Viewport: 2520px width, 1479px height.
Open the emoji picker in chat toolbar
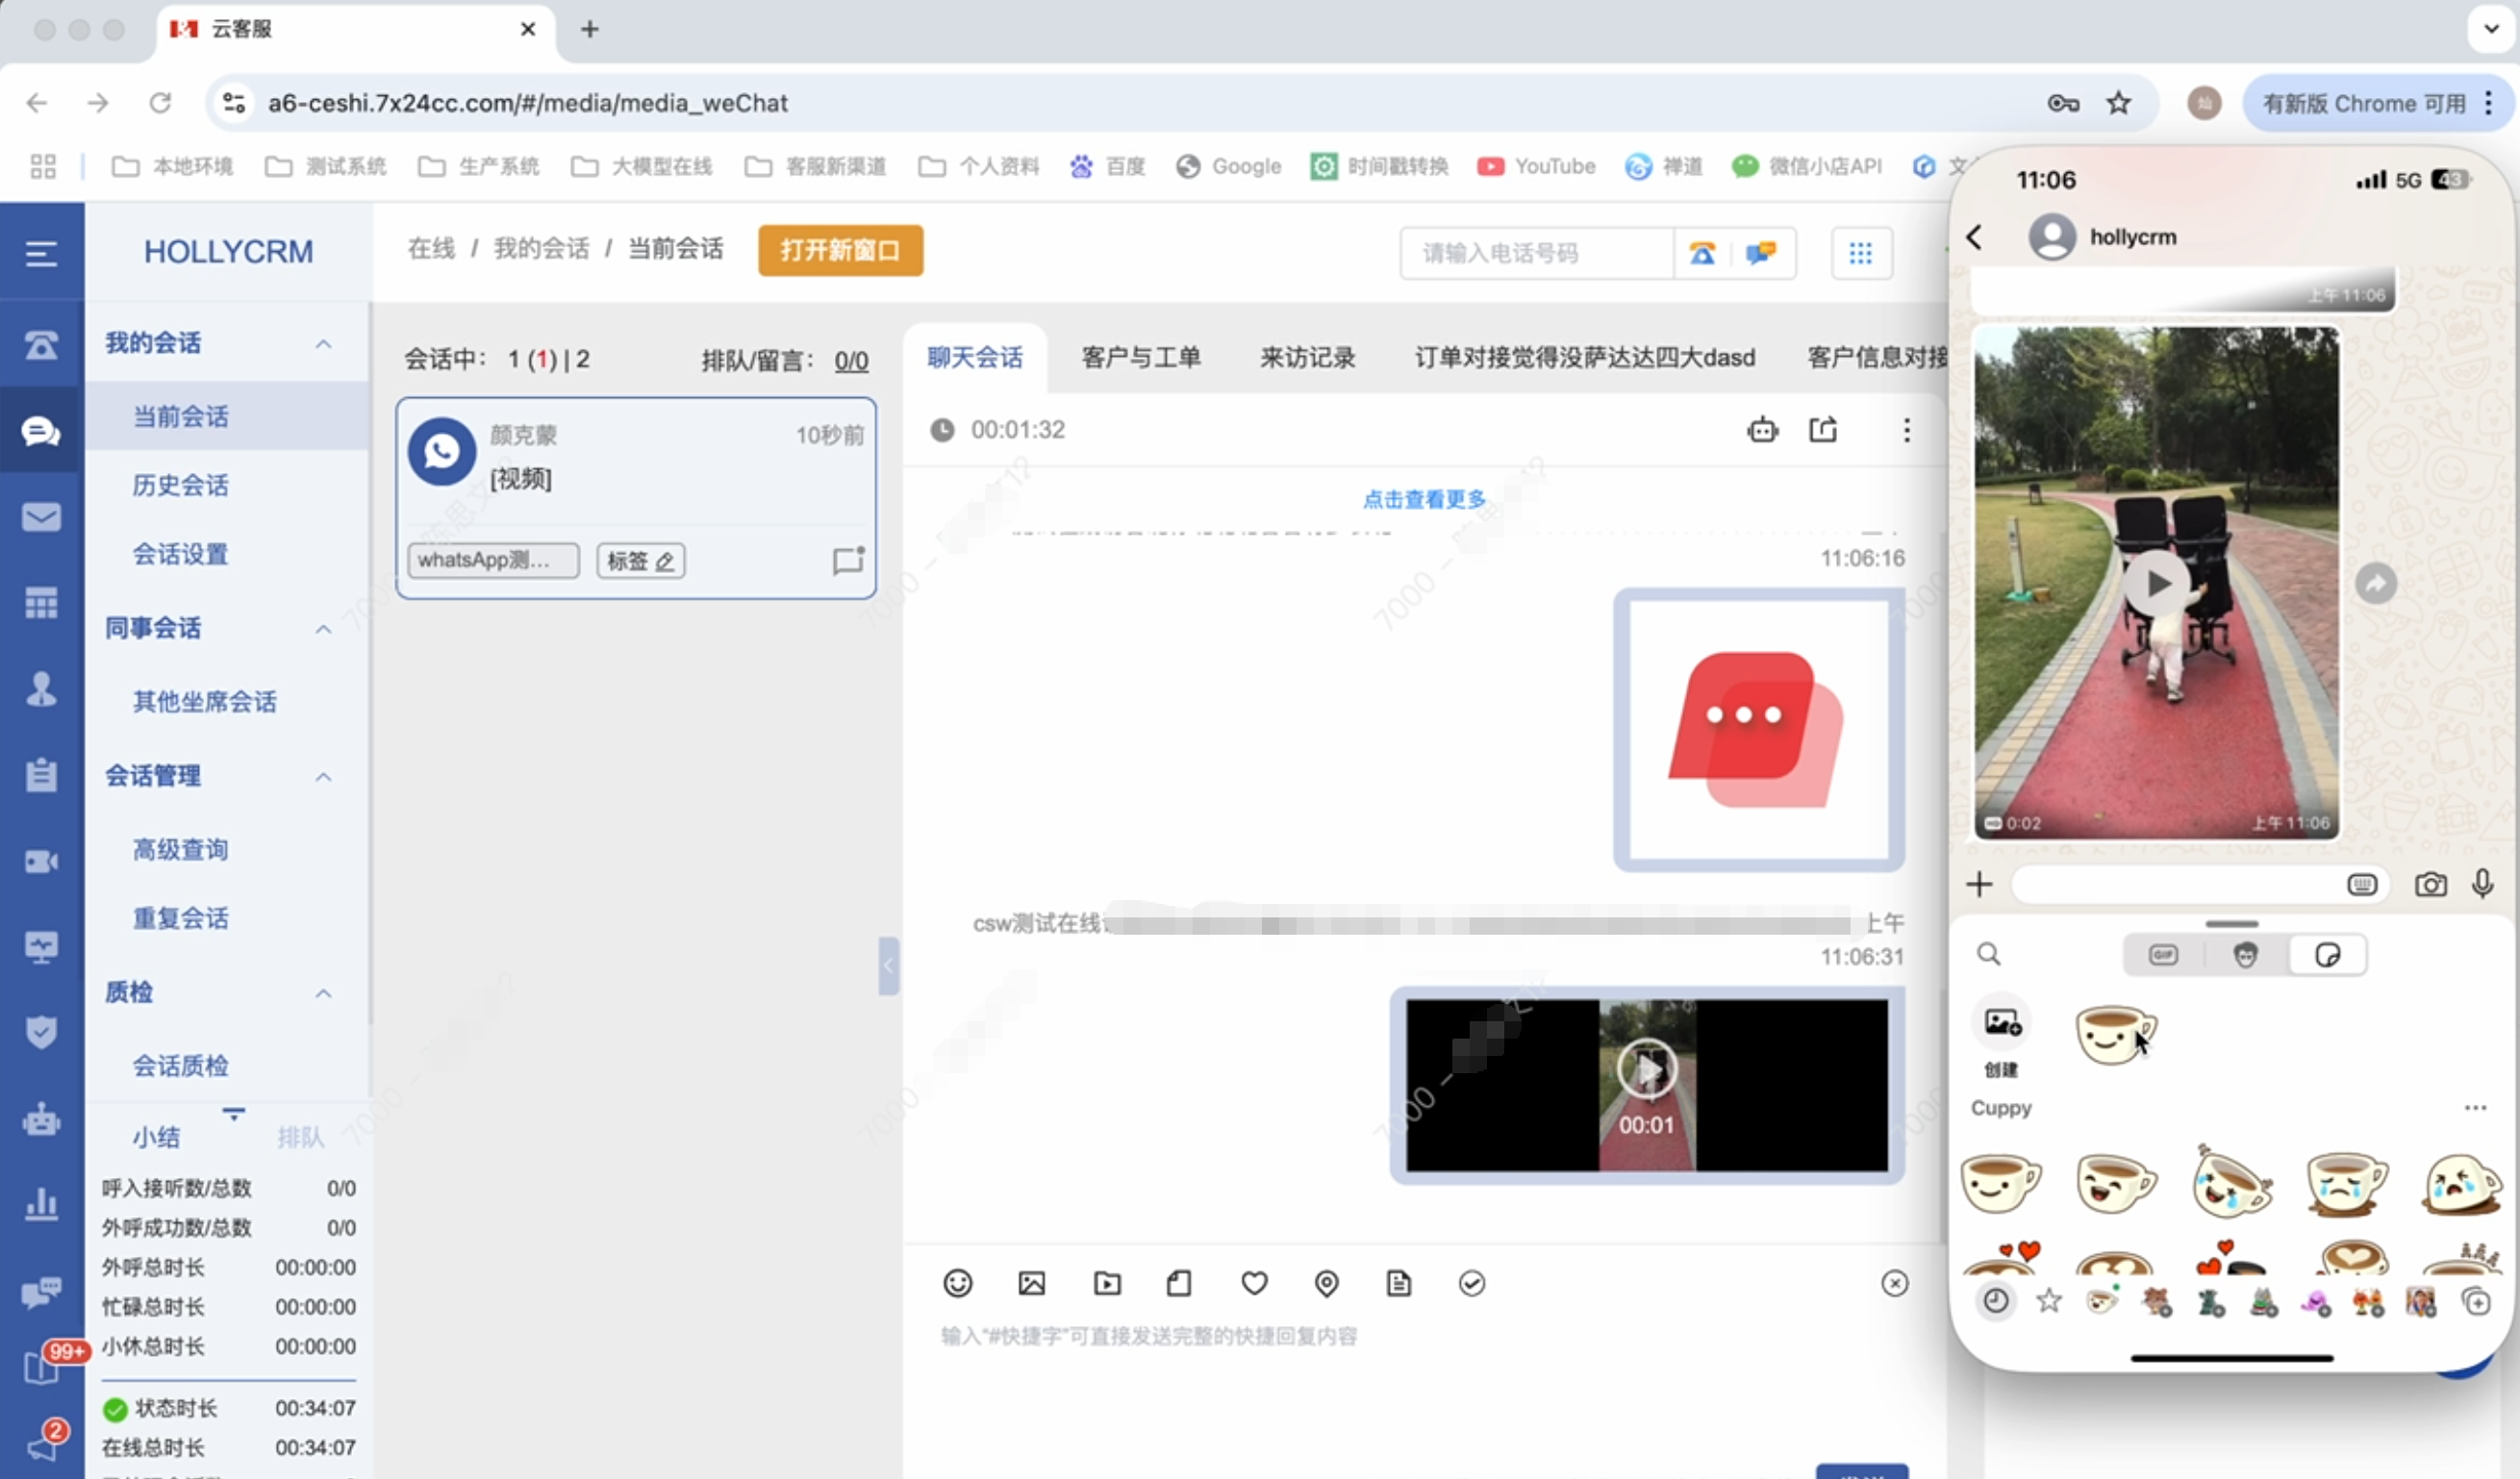[958, 1283]
